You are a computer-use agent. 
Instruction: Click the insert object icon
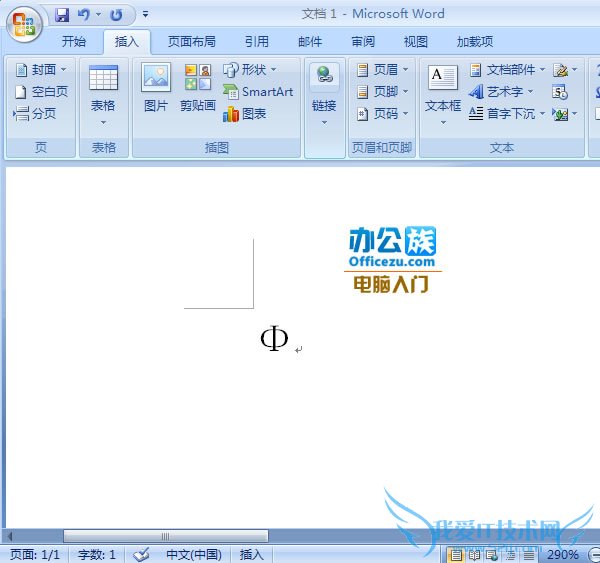coord(560,114)
